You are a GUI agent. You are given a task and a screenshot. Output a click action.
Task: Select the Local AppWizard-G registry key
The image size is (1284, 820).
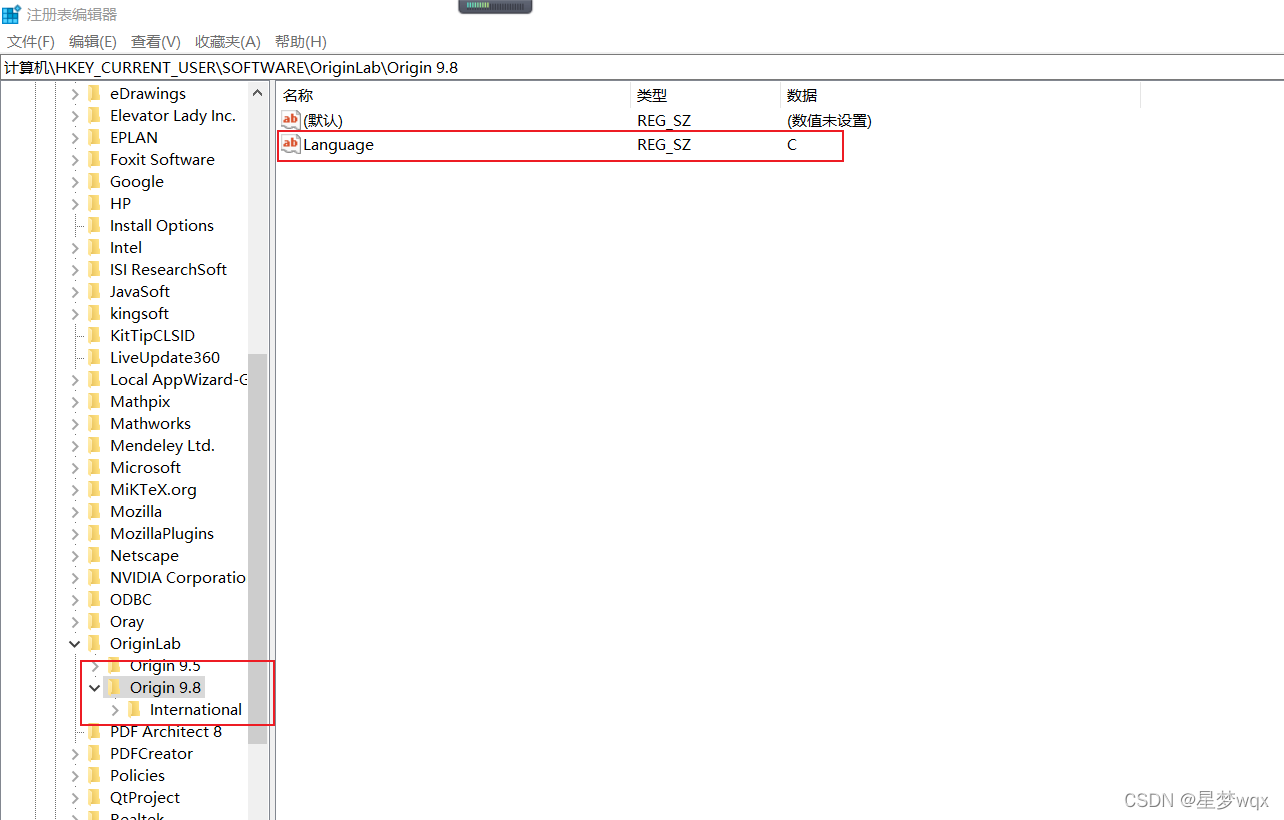tap(178, 380)
